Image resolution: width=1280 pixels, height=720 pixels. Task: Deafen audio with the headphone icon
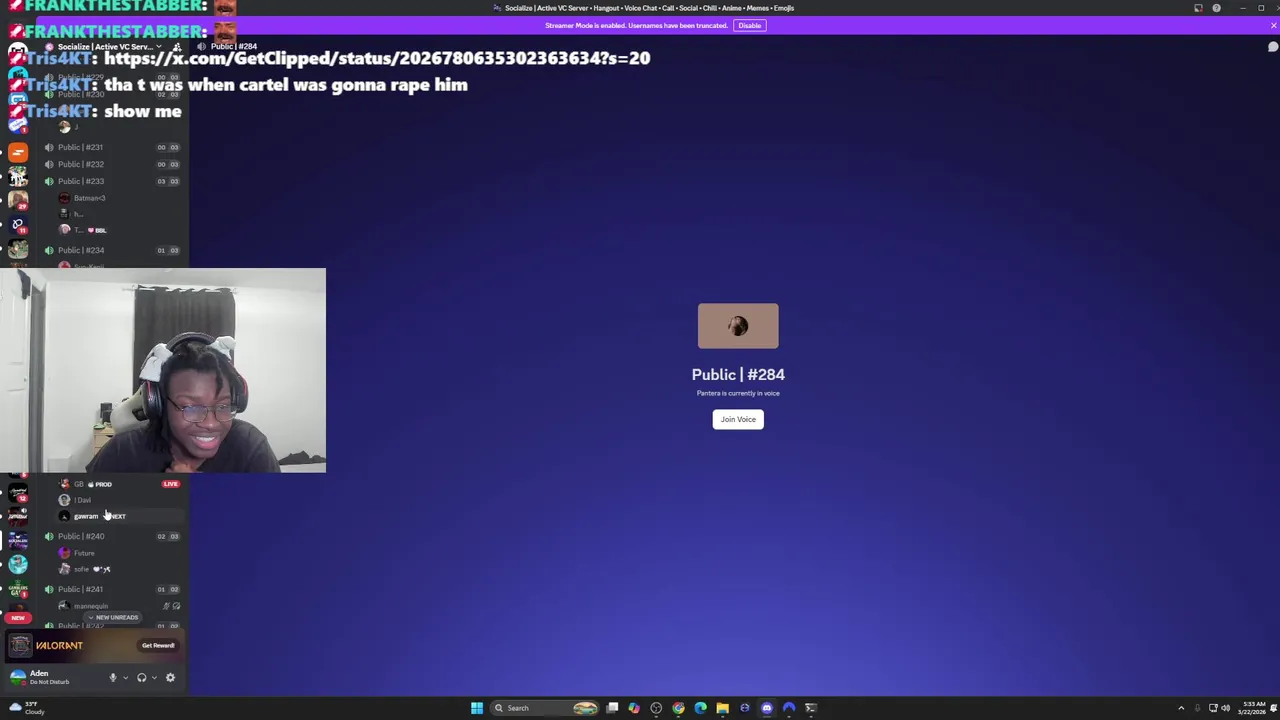tap(141, 678)
